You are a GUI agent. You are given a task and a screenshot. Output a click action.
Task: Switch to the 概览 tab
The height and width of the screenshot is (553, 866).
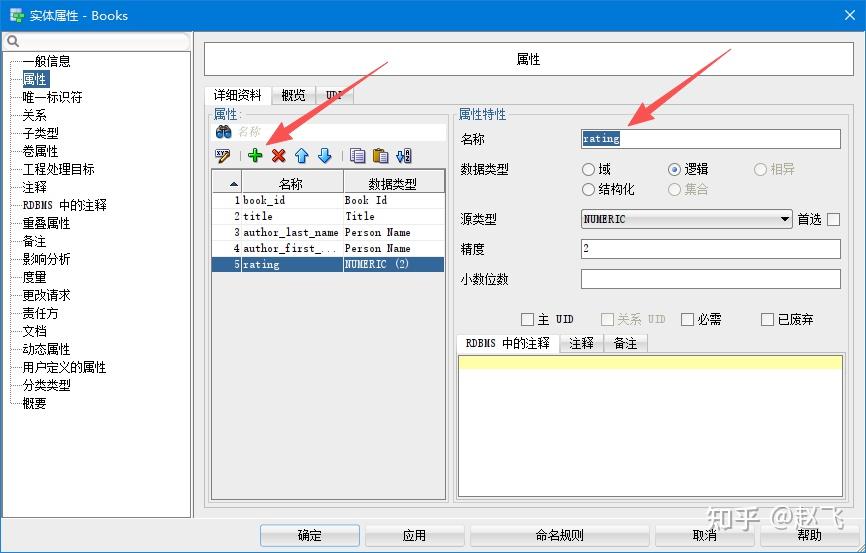point(293,96)
